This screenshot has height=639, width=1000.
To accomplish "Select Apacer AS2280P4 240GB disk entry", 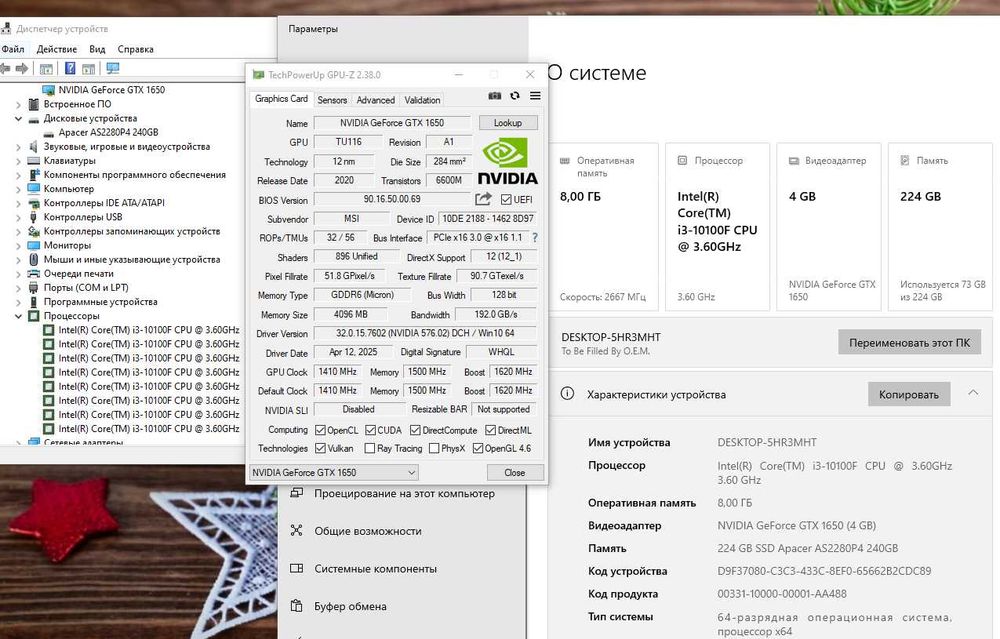I will tap(108, 133).
